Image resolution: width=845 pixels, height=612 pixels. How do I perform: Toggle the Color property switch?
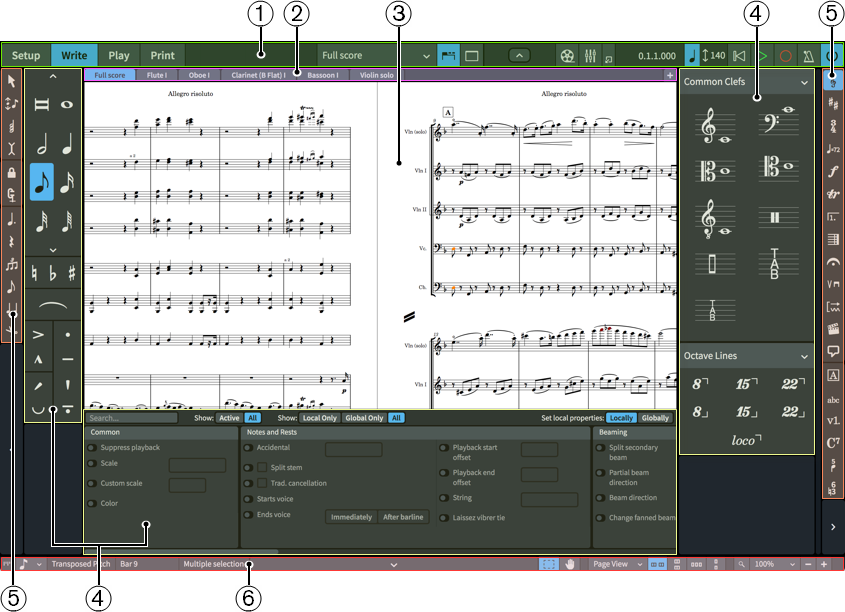pos(93,503)
